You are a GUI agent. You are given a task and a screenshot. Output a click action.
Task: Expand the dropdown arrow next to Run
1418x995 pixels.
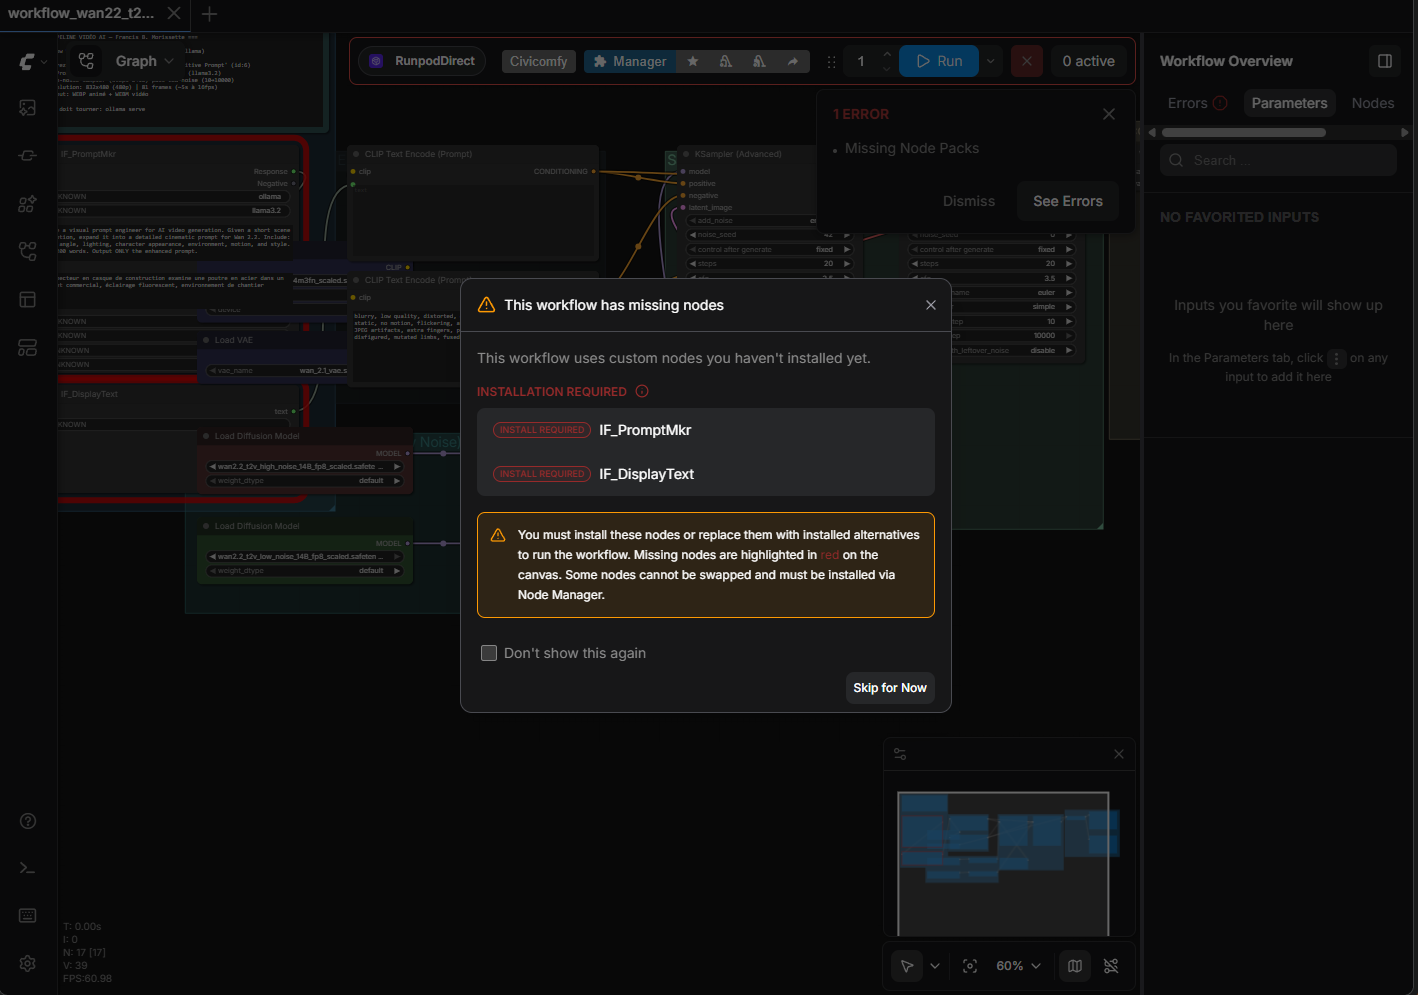tap(991, 61)
